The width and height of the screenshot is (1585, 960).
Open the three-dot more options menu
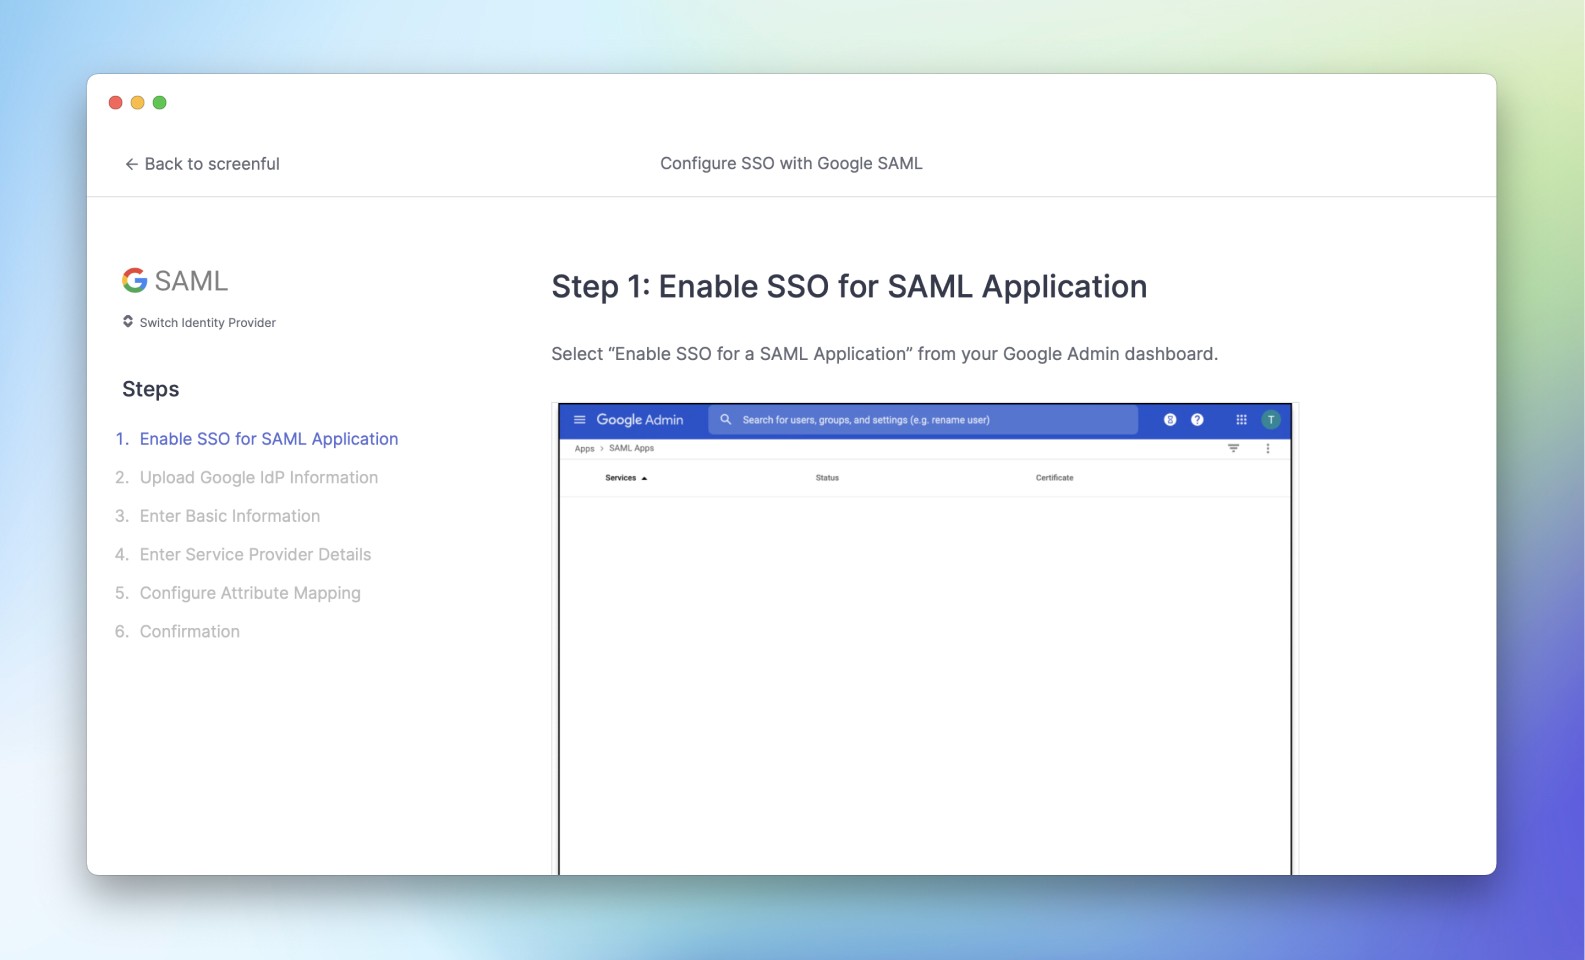coord(1268,449)
